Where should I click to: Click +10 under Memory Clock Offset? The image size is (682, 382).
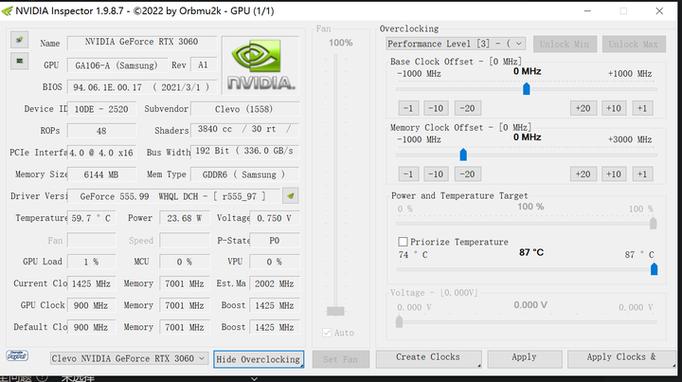(614, 174)
